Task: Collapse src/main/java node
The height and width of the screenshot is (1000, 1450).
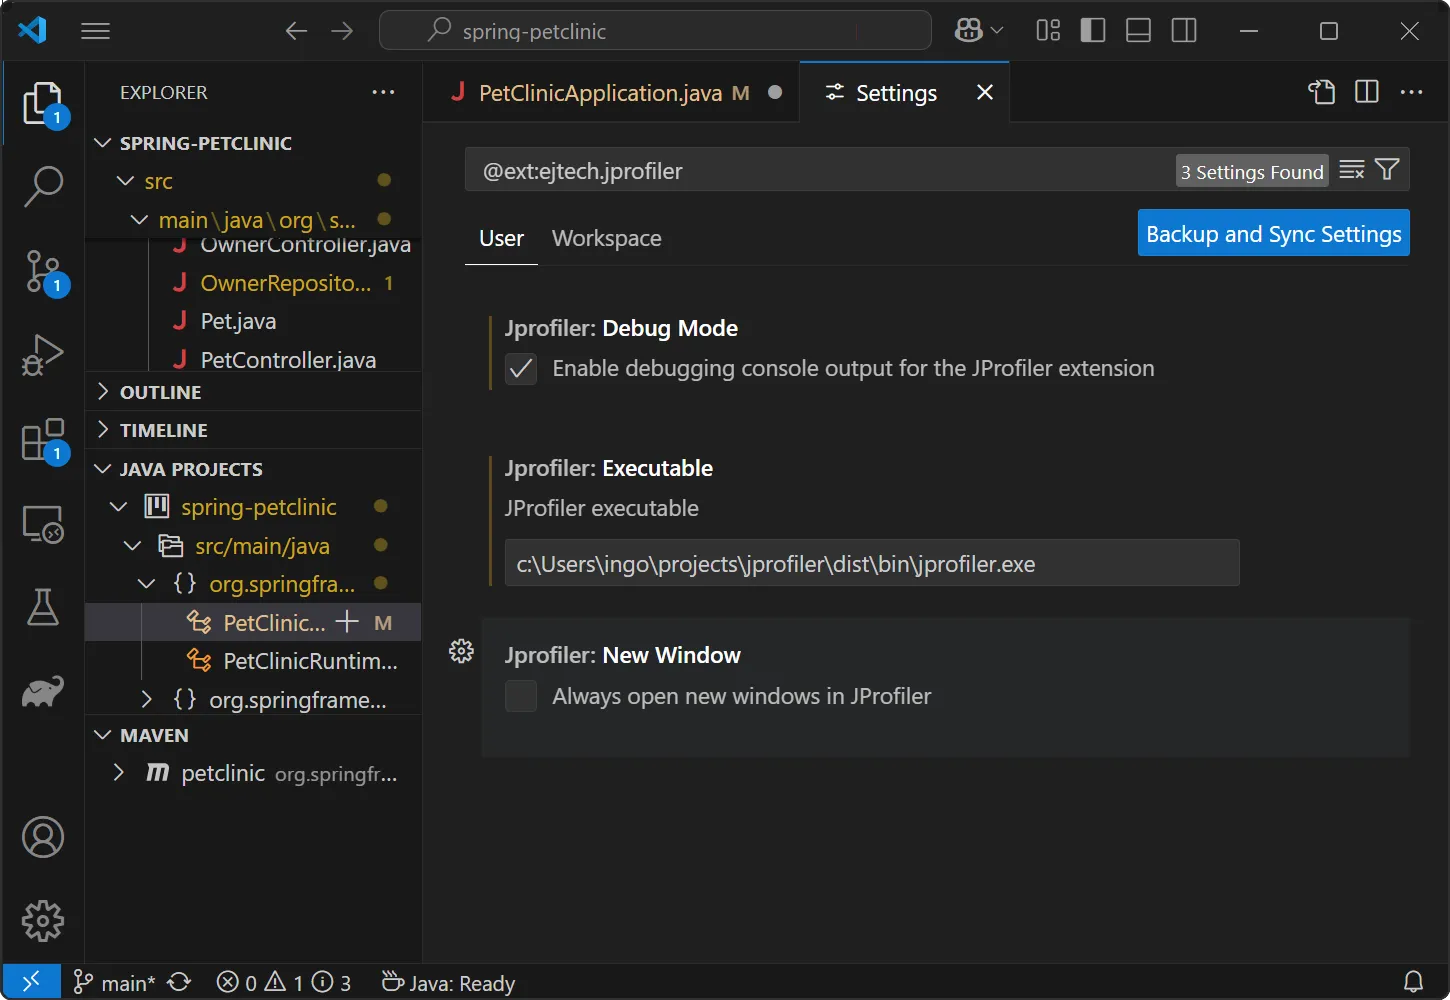Action: (253, 546)
